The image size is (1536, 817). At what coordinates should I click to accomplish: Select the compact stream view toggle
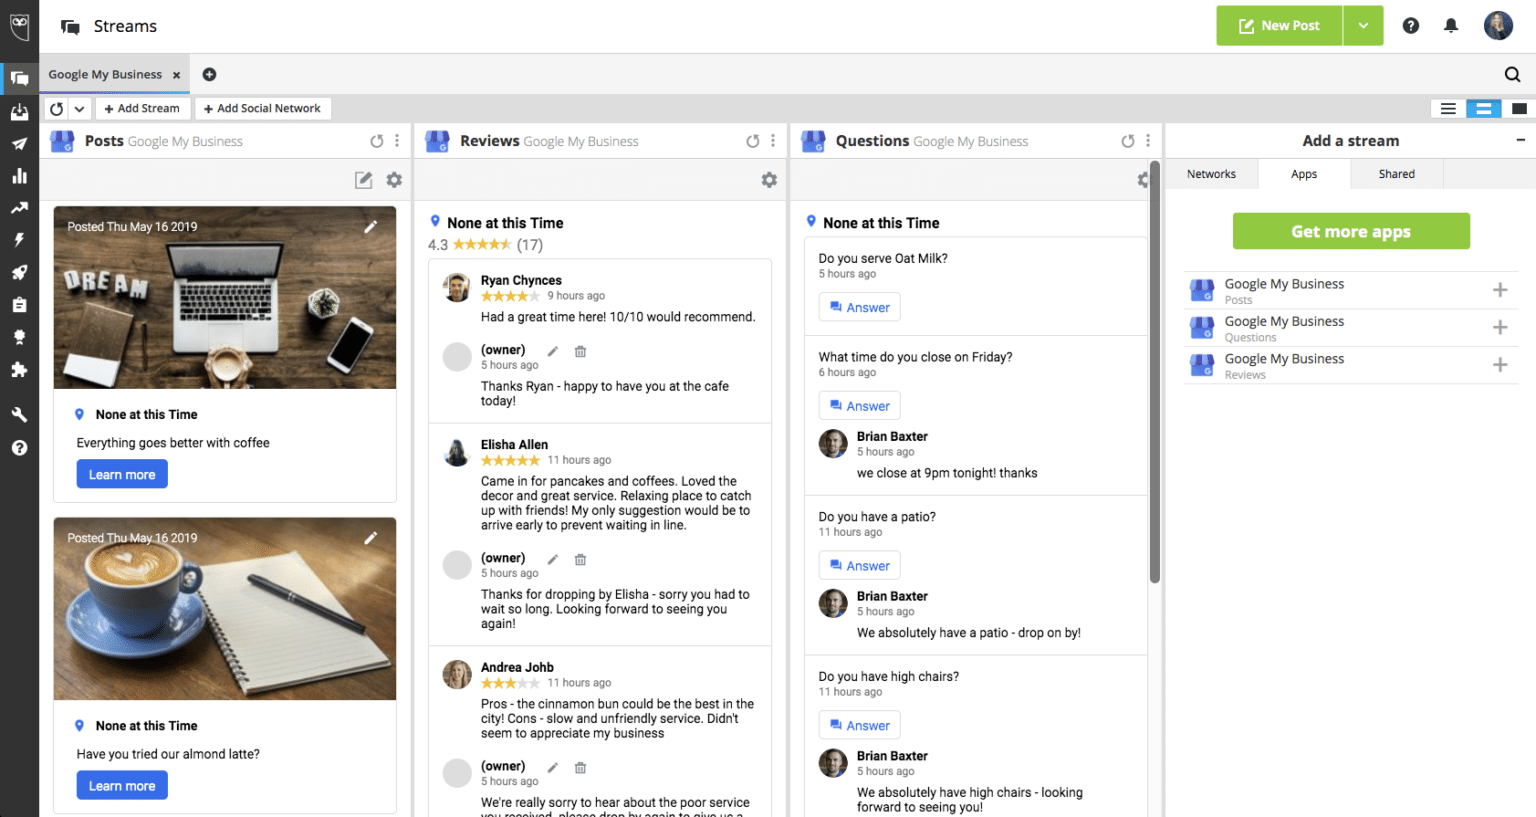(x=1483, y=108)
